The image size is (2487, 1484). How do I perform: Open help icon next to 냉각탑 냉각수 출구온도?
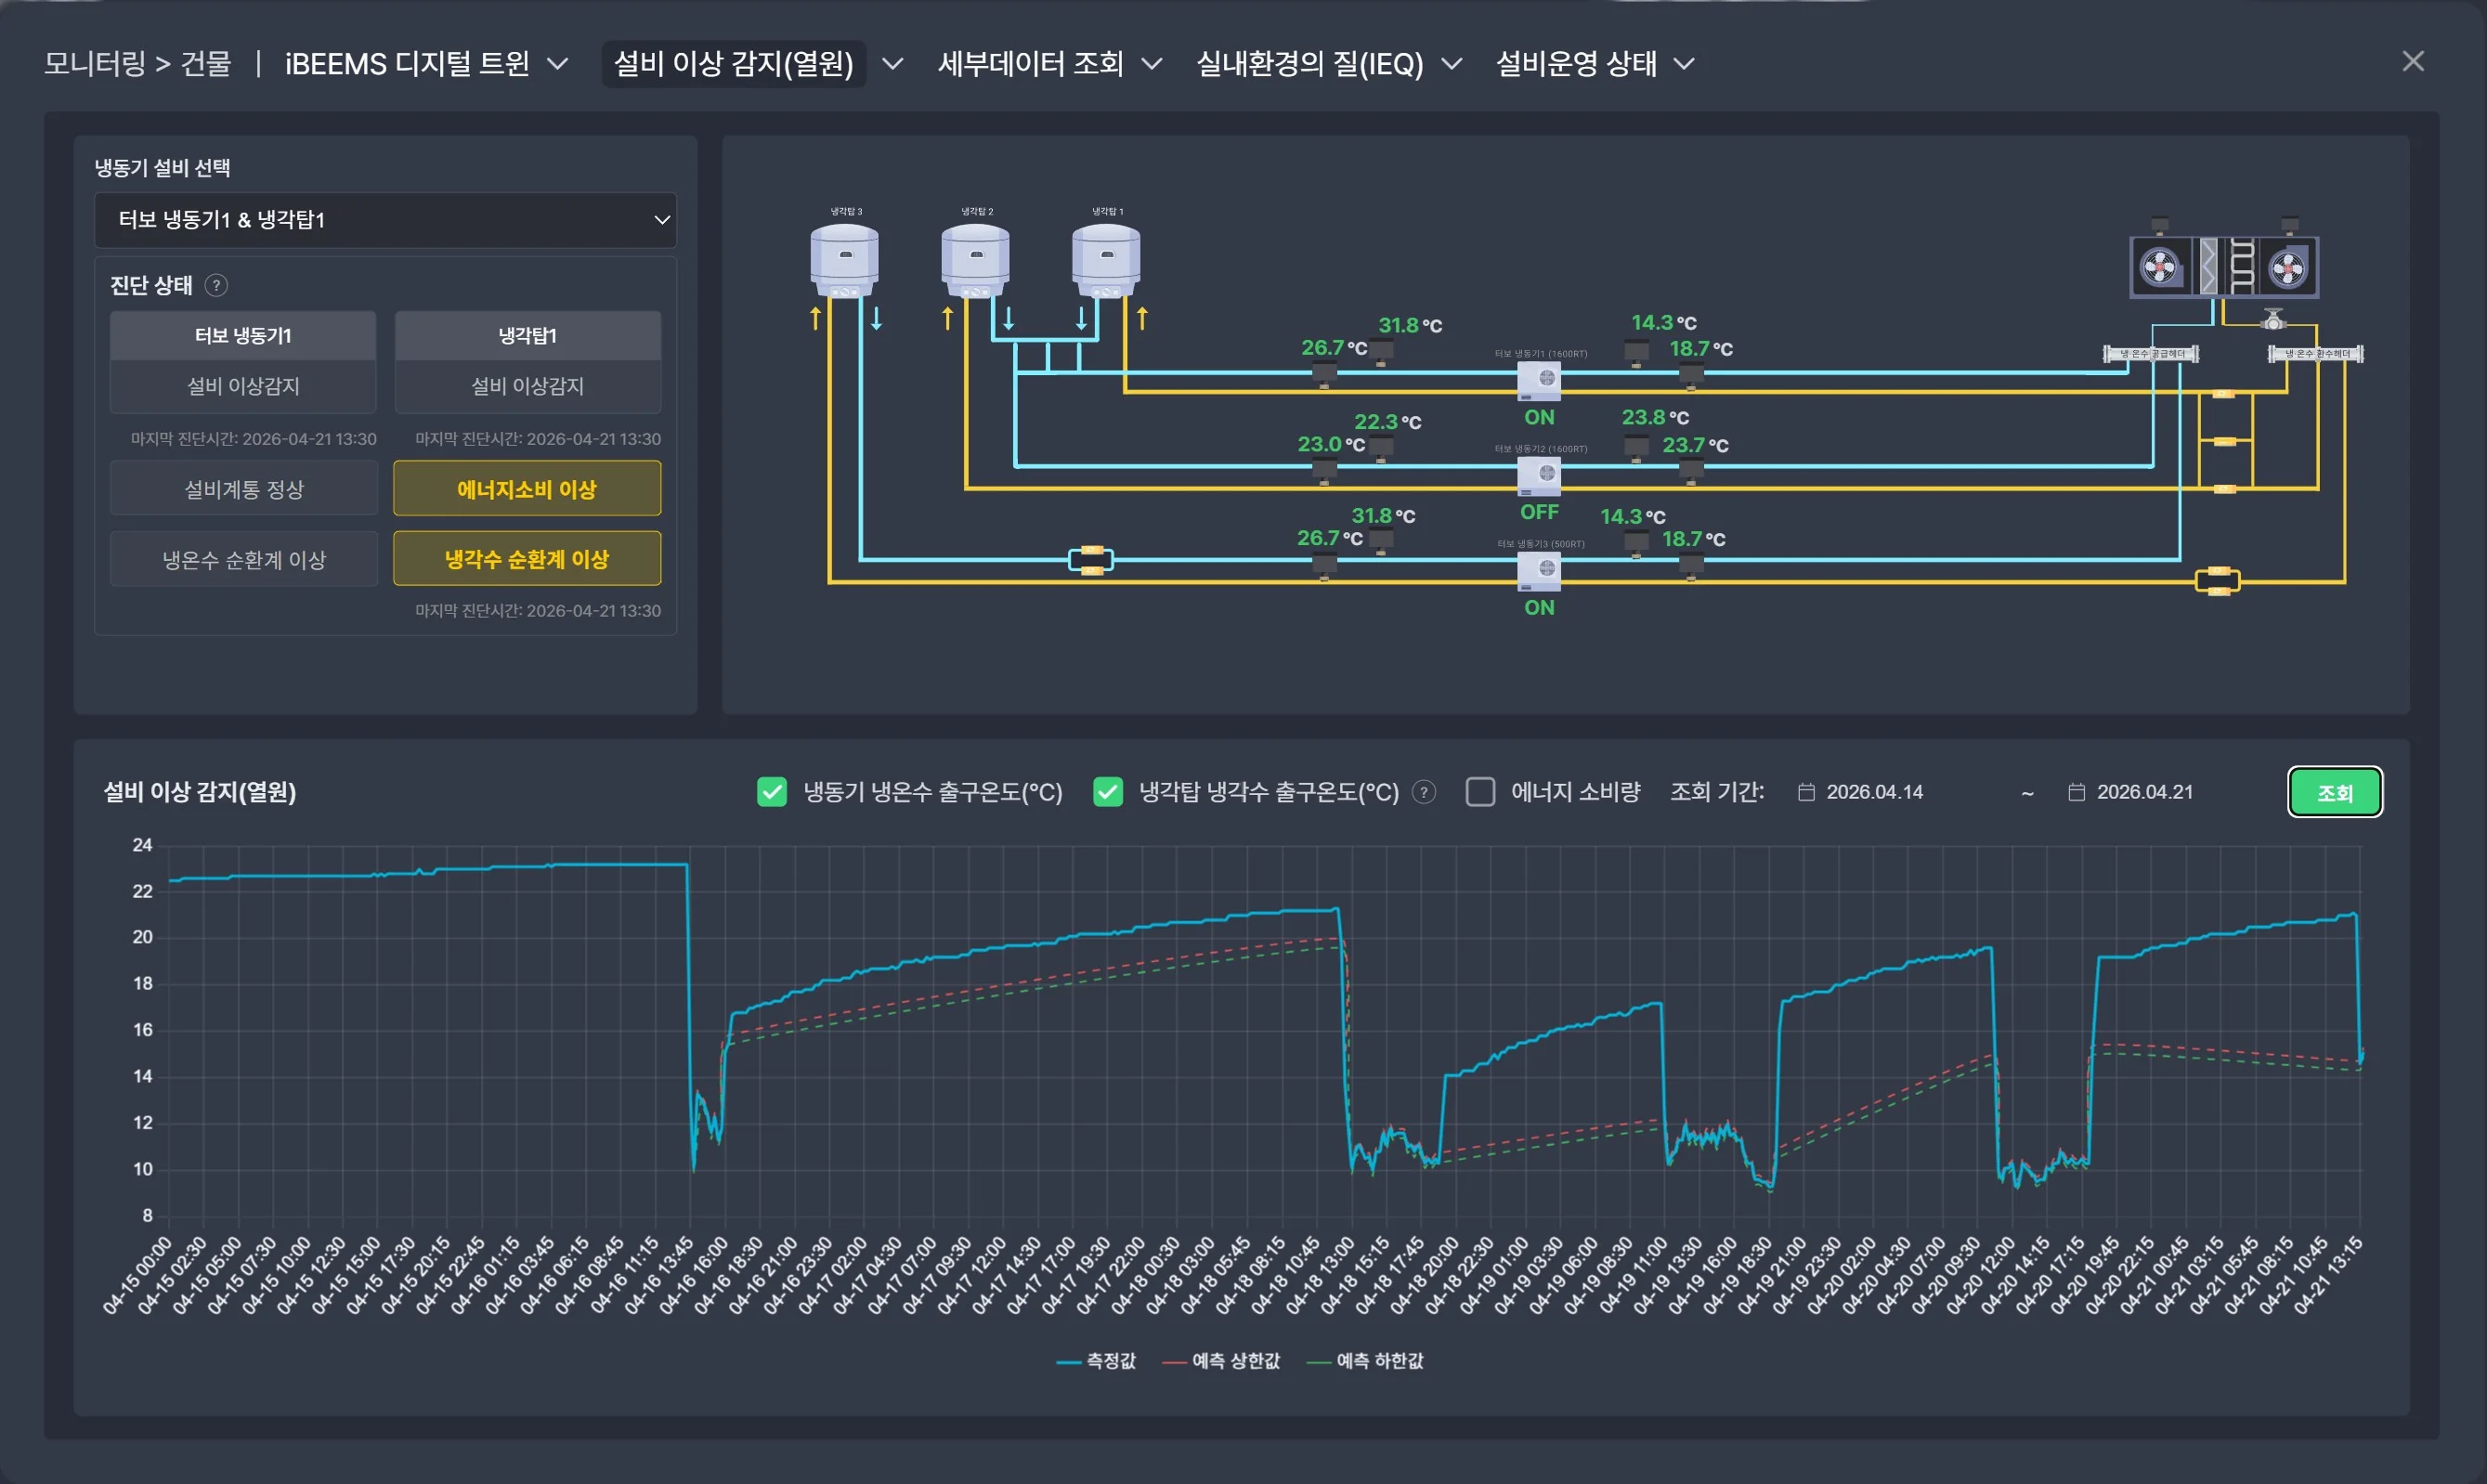coord(1424,792)
